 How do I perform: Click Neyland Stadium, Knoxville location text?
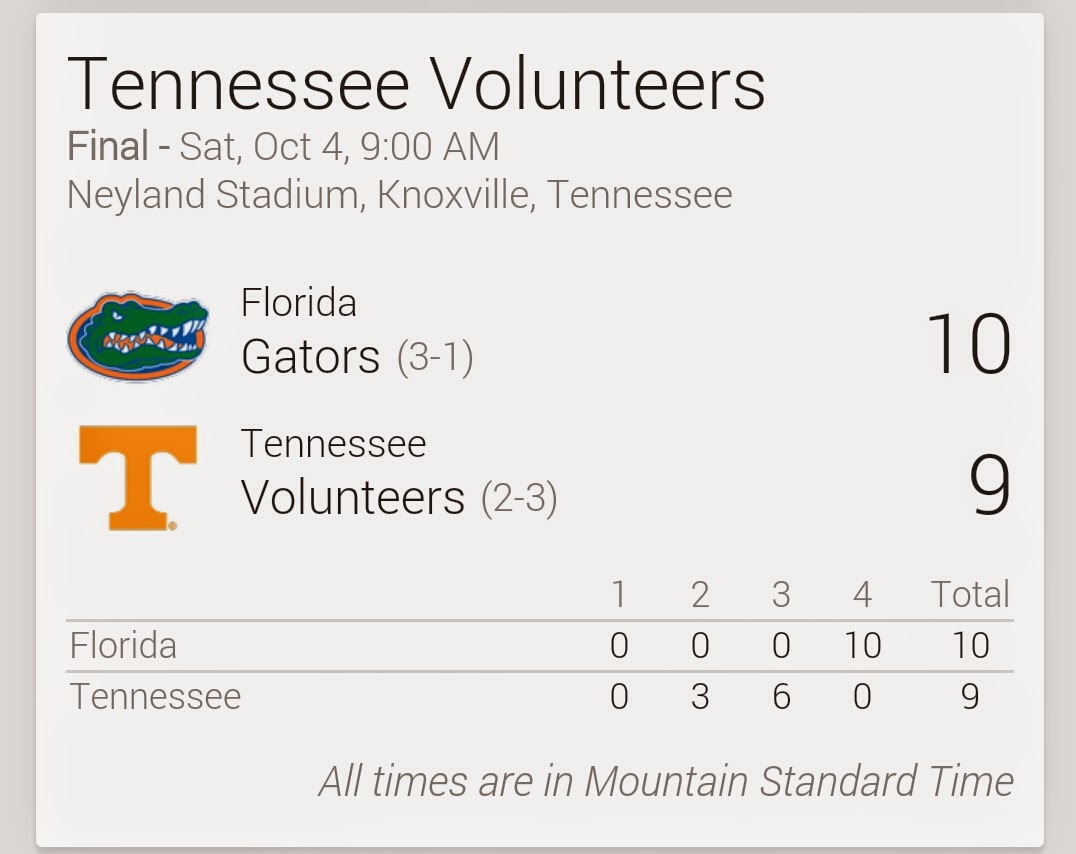point(399,194)
